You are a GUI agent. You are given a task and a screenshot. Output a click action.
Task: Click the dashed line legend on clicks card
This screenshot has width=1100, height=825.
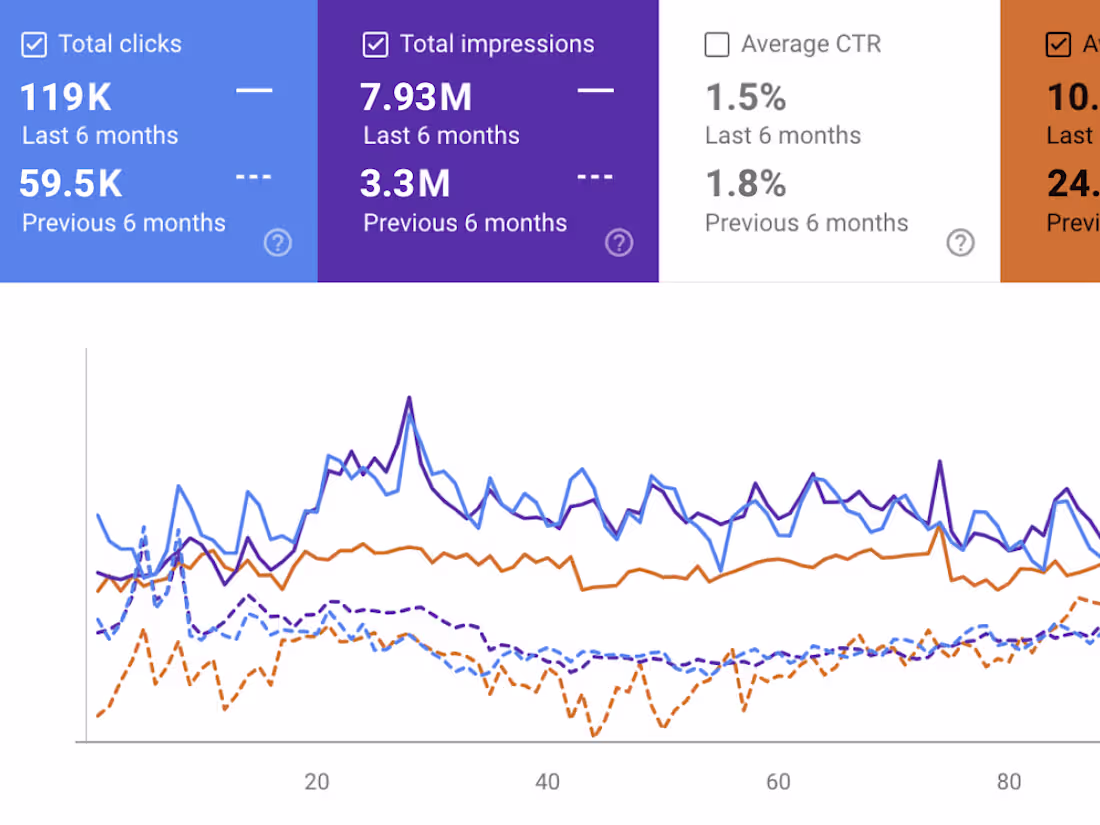254,176
